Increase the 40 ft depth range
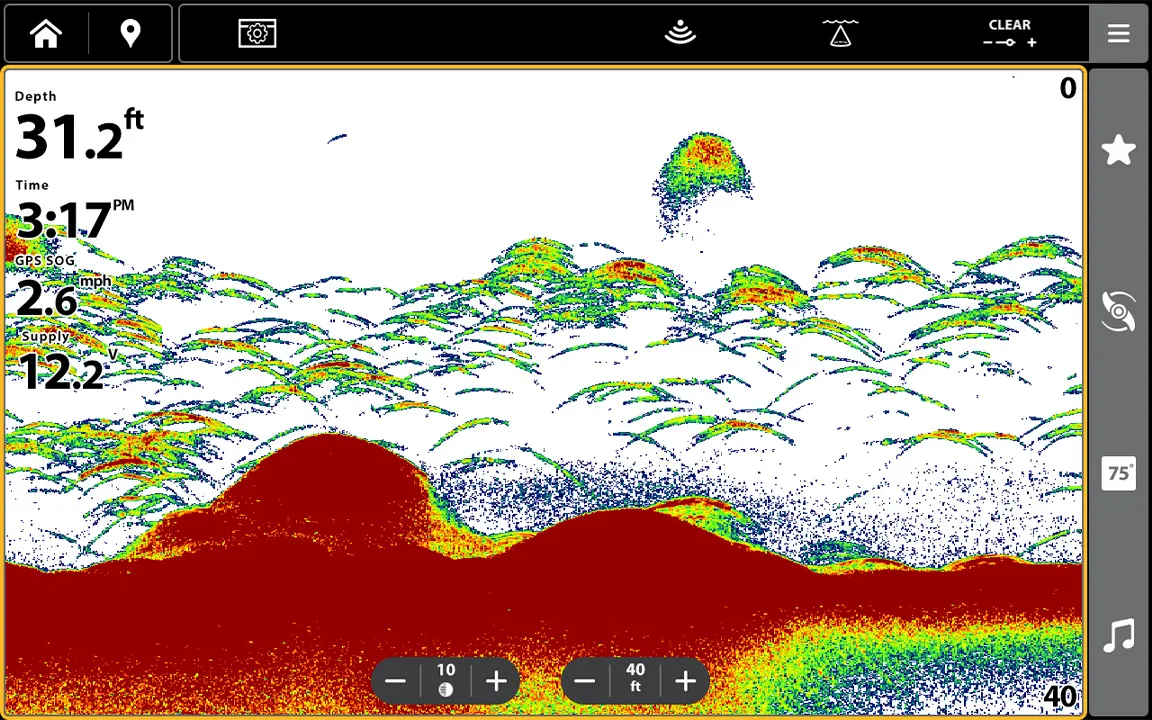1152x720 pixels. (685, 681)
